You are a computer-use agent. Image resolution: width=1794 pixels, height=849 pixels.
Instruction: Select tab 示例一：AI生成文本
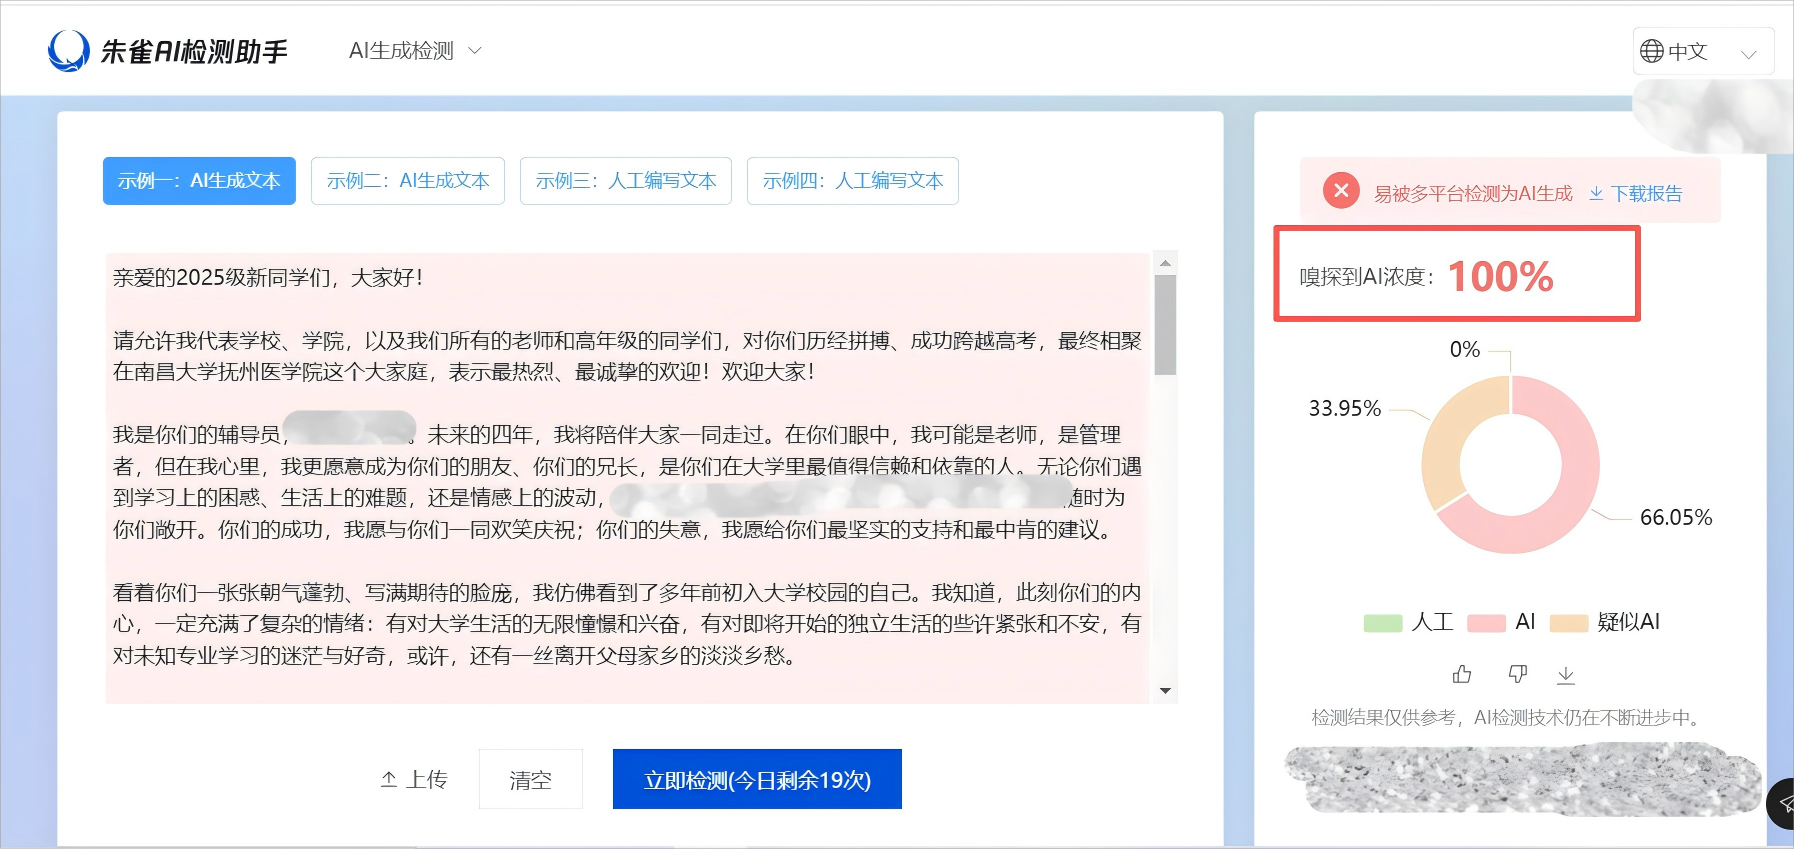pos(199,181)
